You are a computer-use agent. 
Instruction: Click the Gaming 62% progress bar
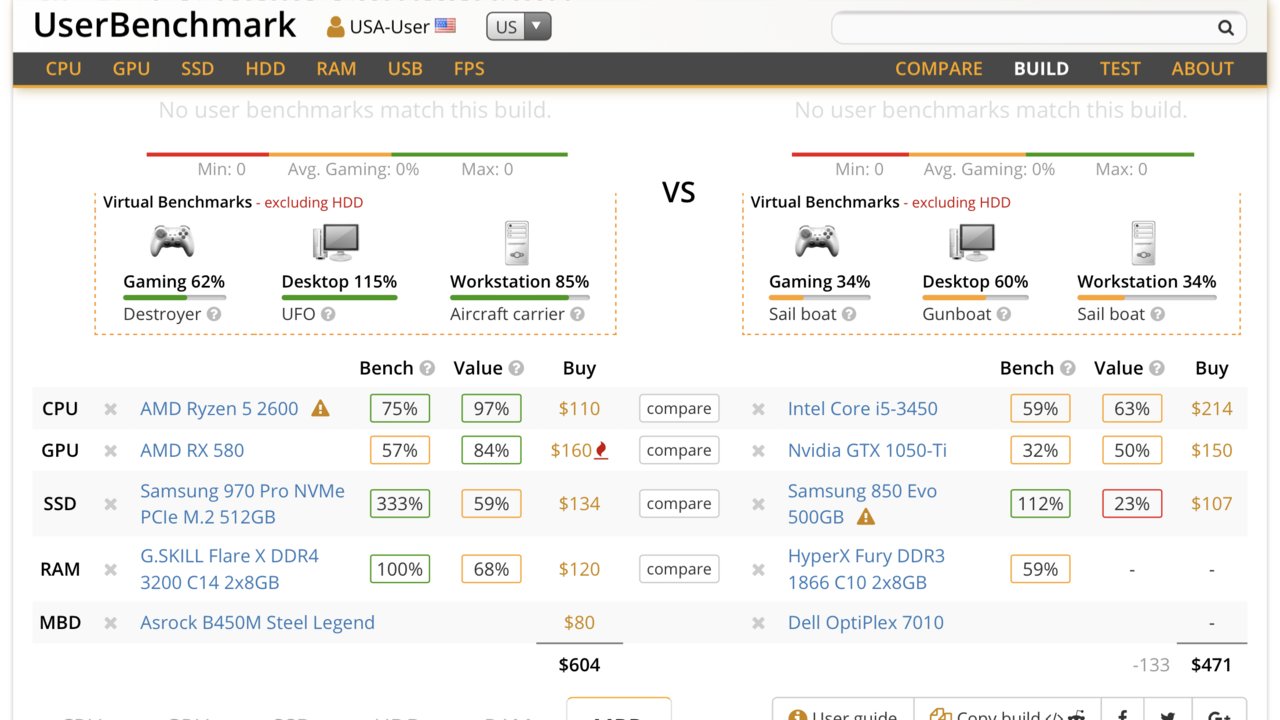pos(174,297)
